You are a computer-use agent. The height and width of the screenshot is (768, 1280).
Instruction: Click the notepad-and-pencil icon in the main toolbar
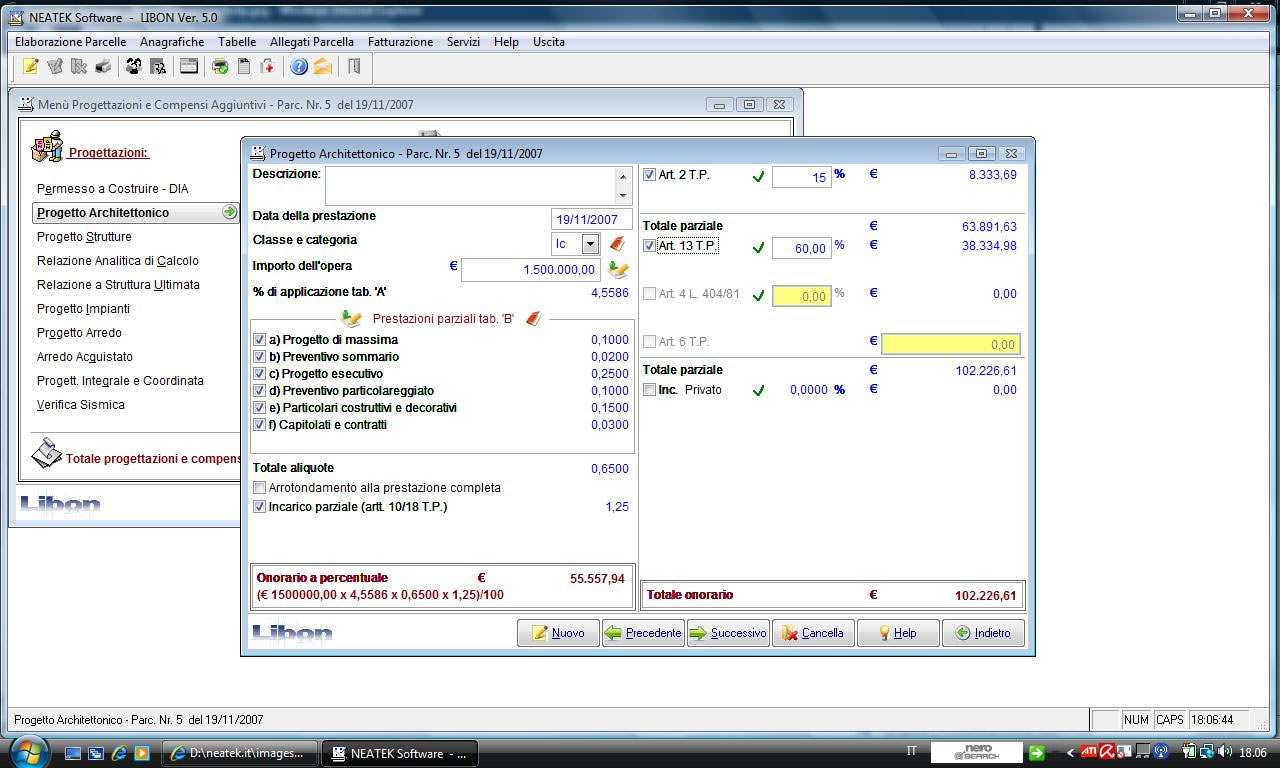(30, 67)
